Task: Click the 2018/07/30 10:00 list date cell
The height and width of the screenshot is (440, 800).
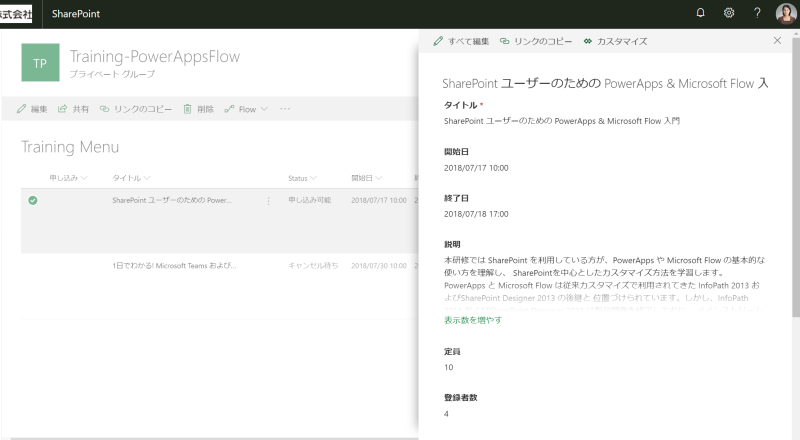Action: point(379,265)
